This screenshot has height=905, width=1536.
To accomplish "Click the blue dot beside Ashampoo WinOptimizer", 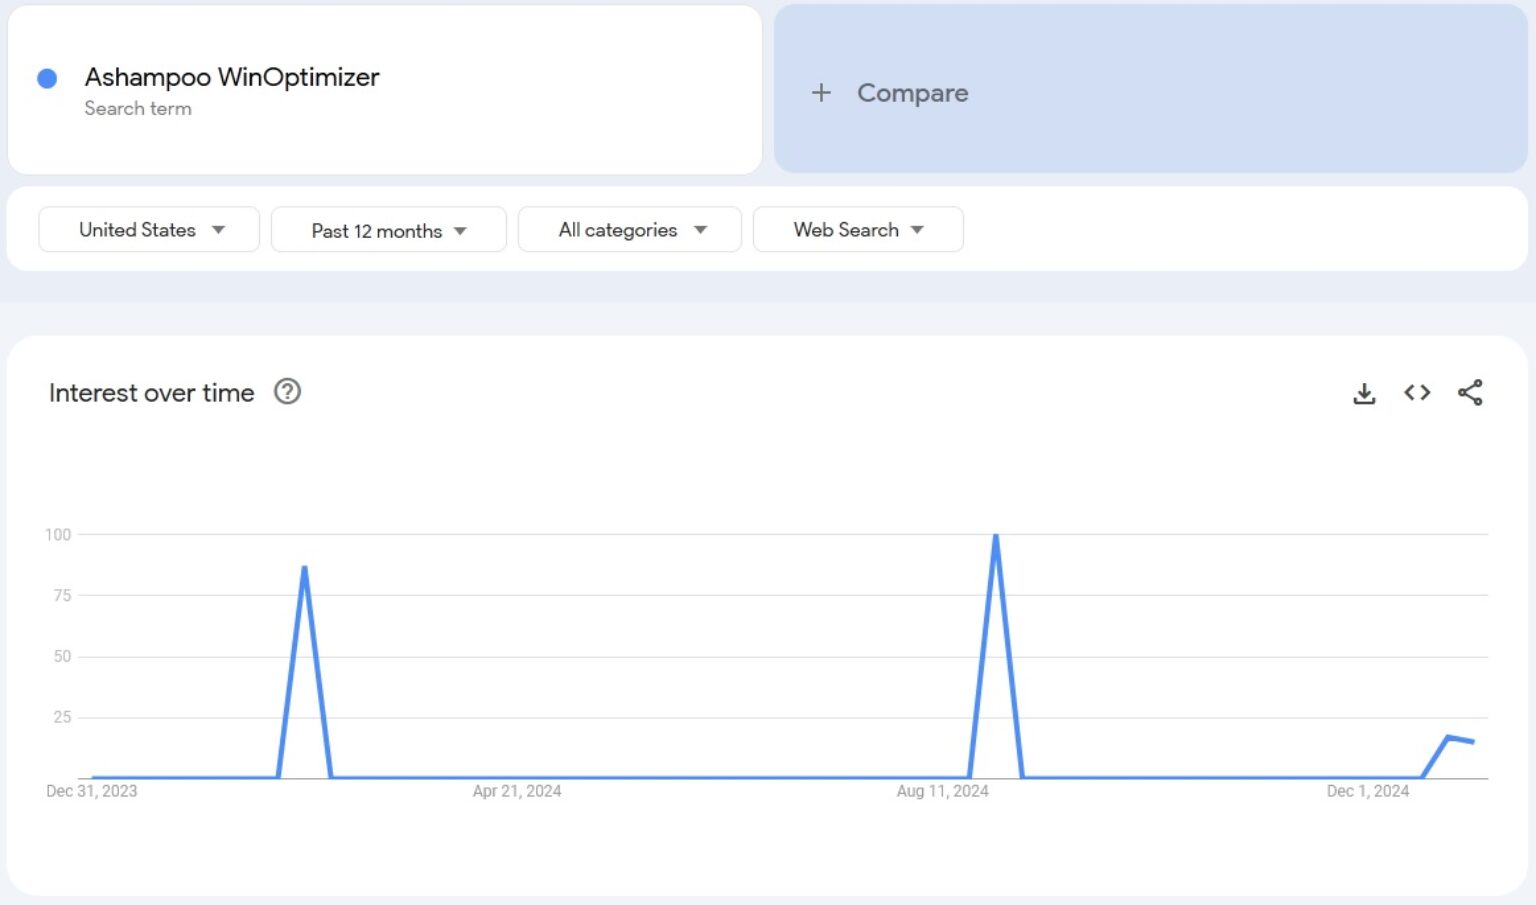I will click(46, 77).
